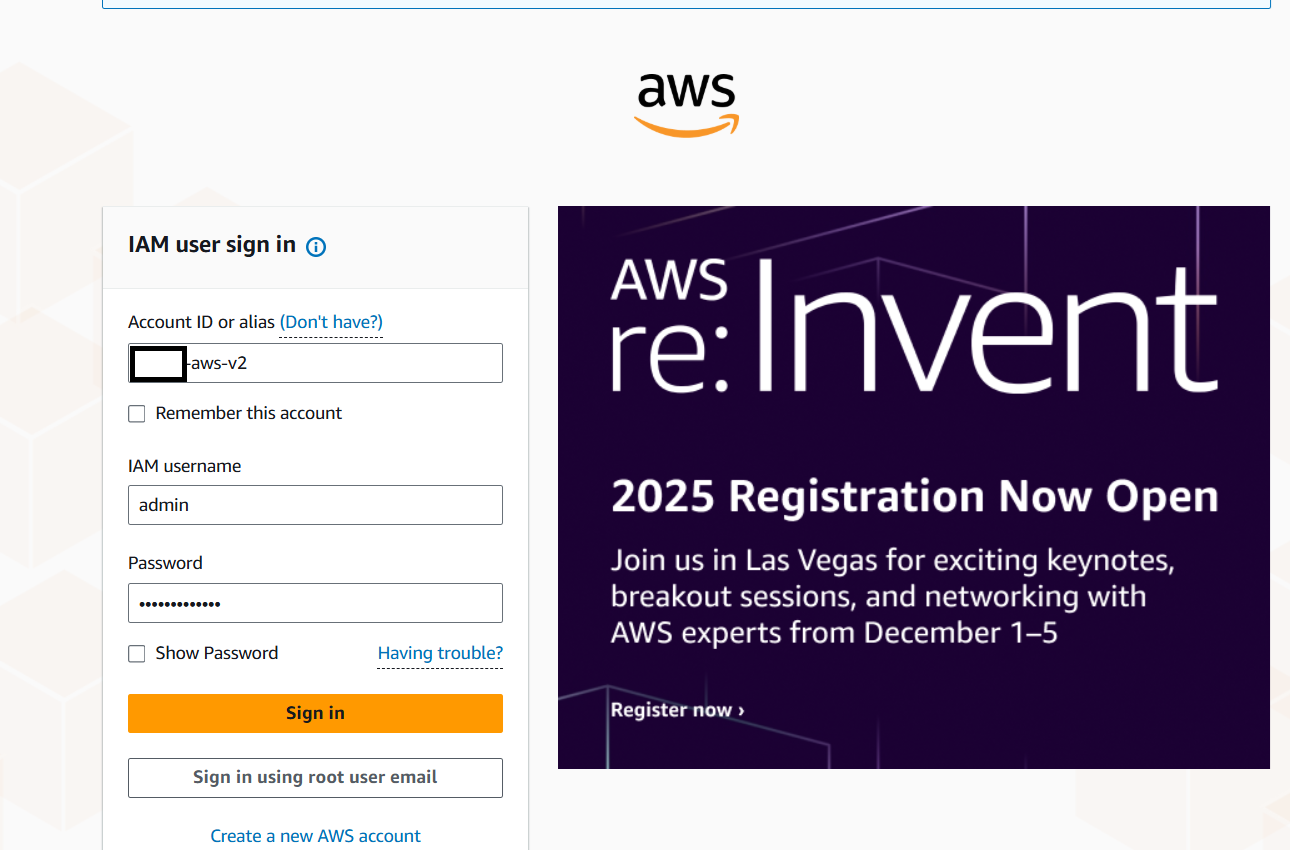Click the "2025 Registration Now Open" banner headline
The height and width of the screenshot is (850, 1290).
[x=914, y=496]
